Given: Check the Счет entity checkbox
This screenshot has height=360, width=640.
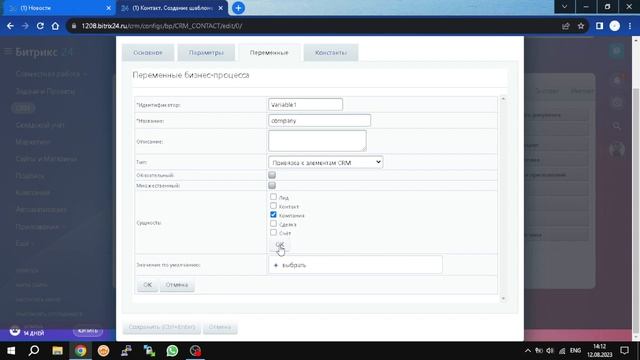Looking at the screenshot, I should pos(273,233).
